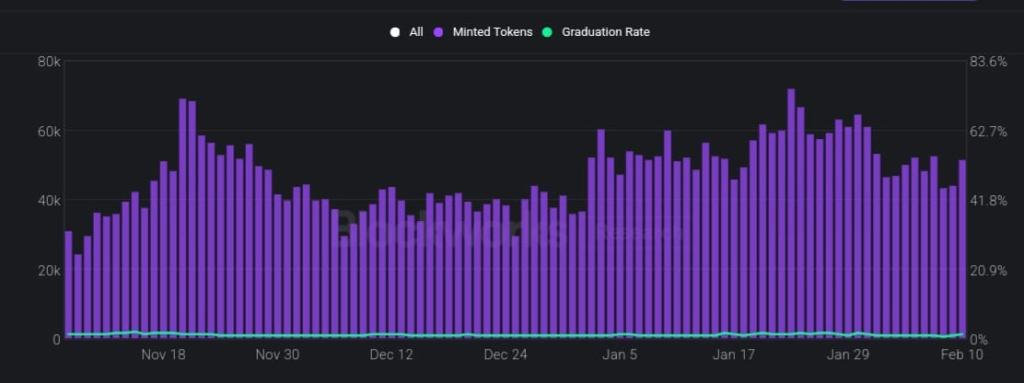Click the Dec 12 x-axis date label
This screenshot has width=1024, height=383.
click(x=391, y=355)
